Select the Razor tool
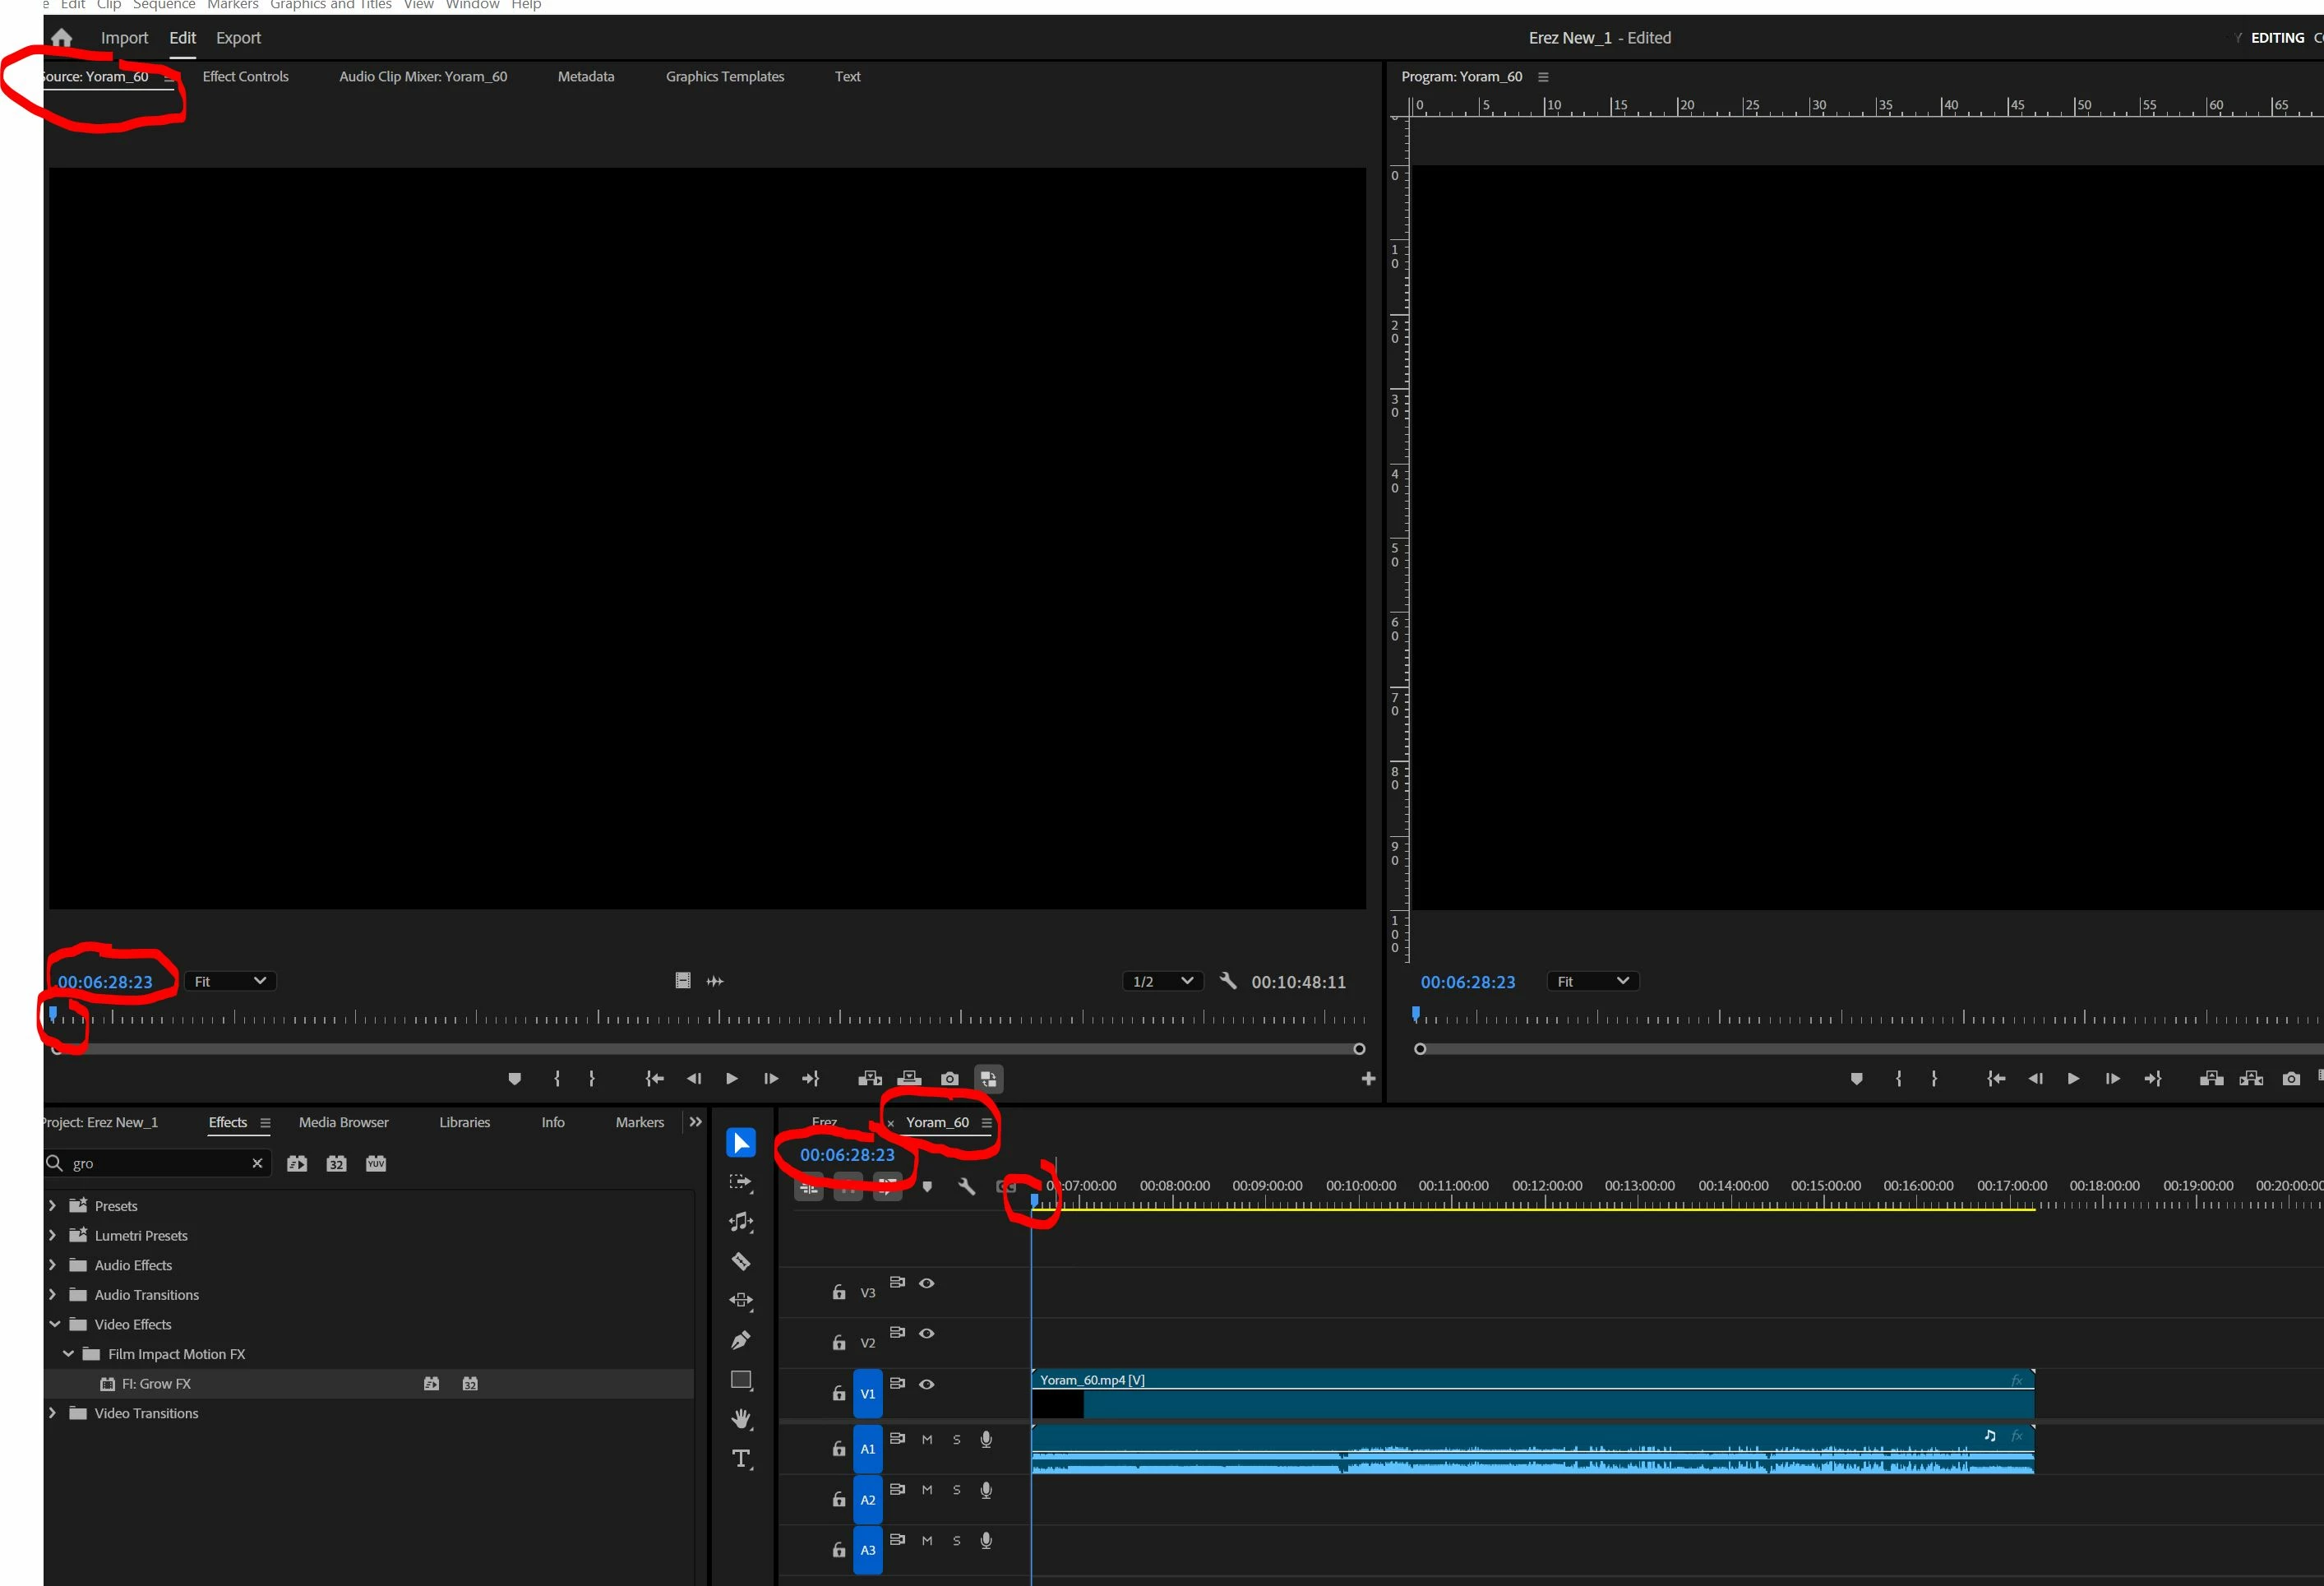The image size is (2324, 1586). (741, 1262)
